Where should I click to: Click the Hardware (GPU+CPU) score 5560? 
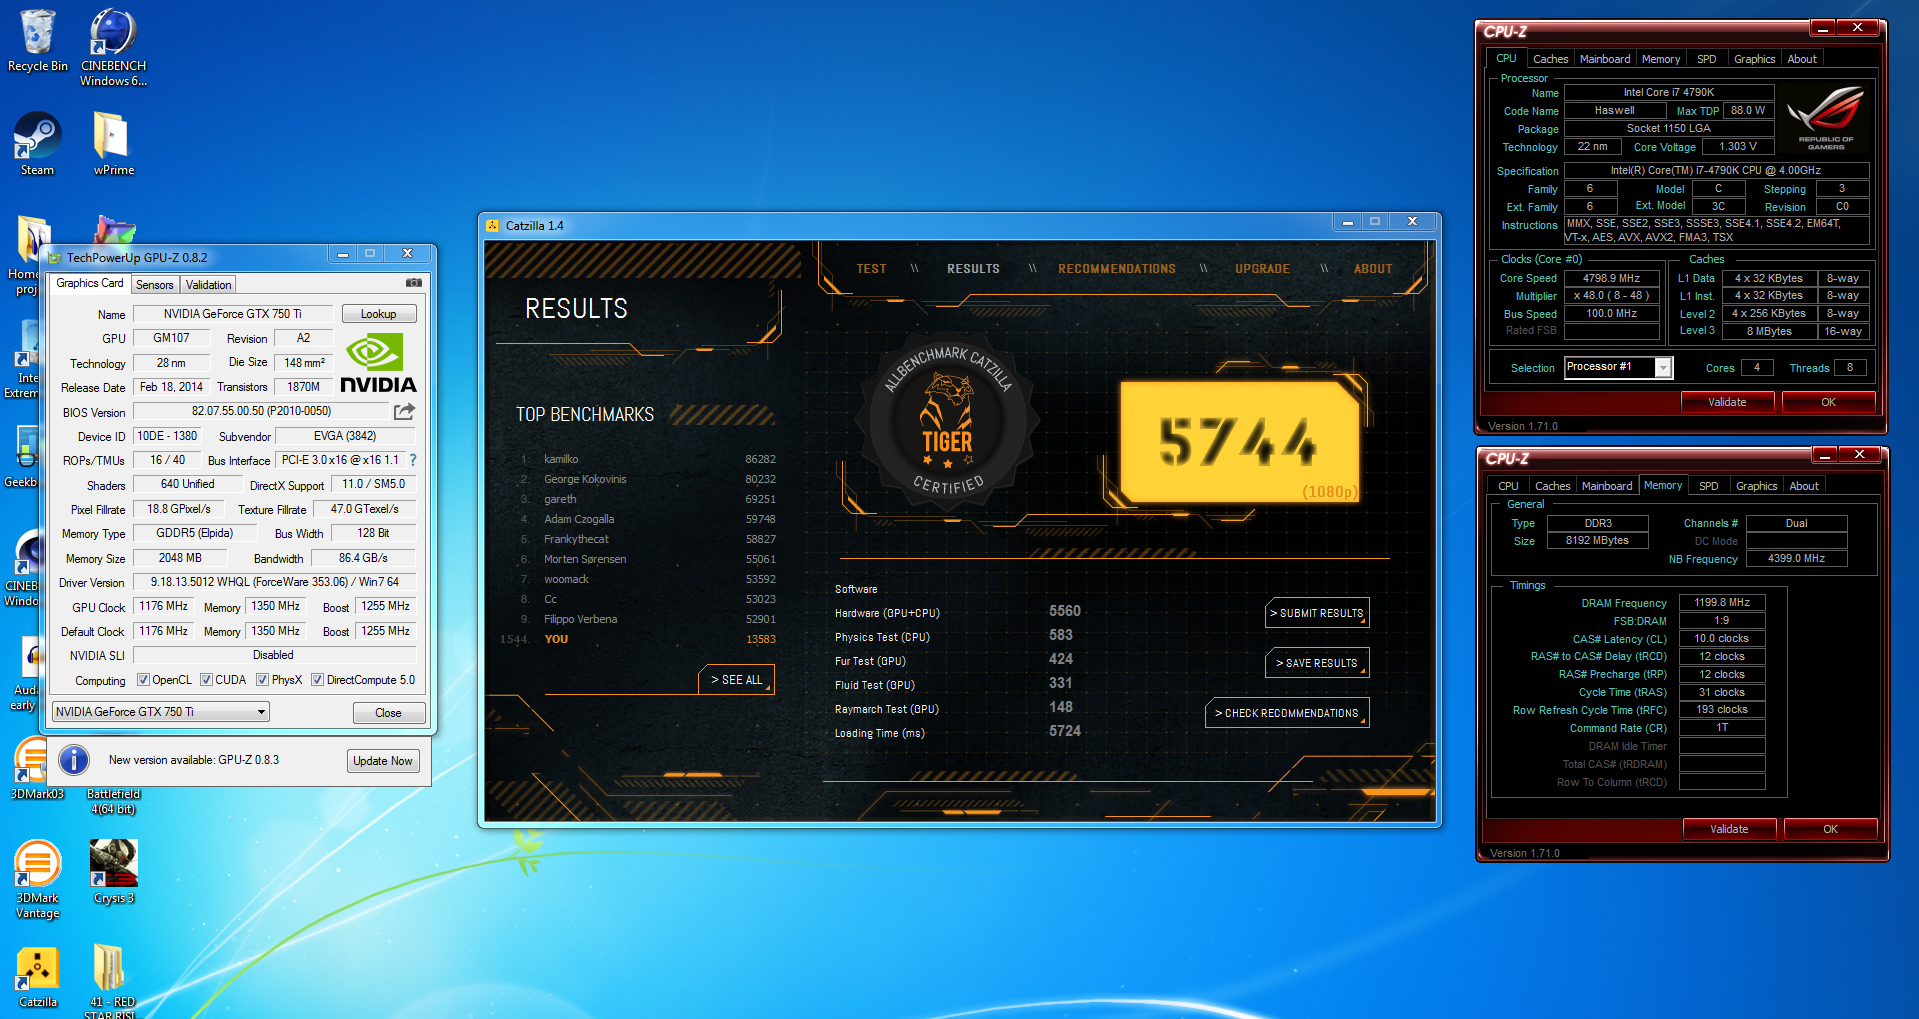pos(1065,611)
